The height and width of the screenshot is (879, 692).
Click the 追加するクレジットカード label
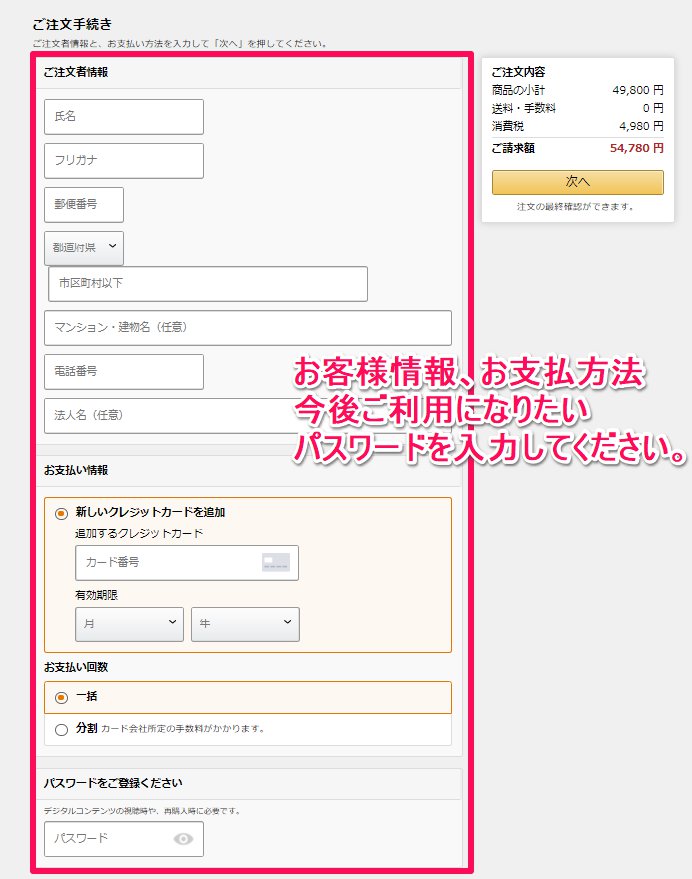point(139,534)
